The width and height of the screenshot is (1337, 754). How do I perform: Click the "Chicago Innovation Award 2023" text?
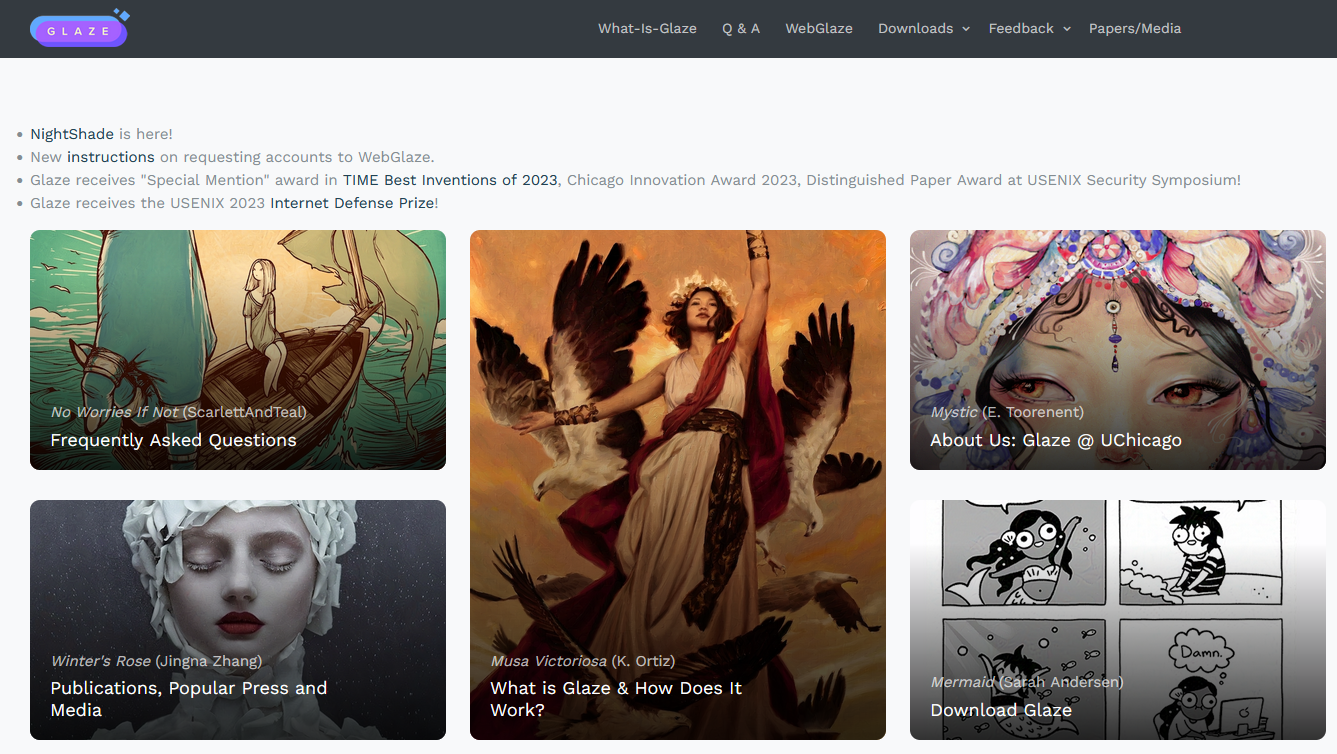pos(682,180)
